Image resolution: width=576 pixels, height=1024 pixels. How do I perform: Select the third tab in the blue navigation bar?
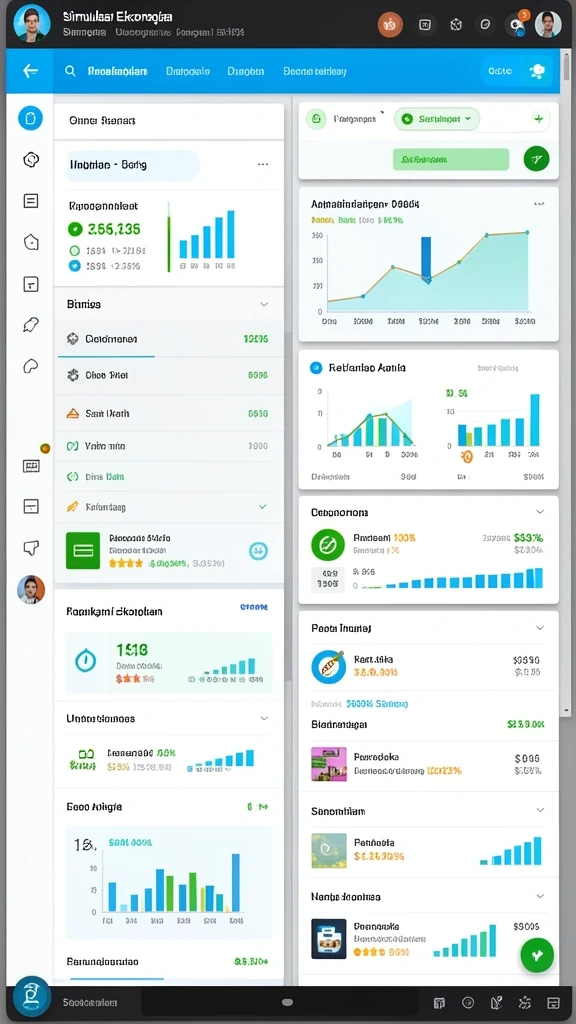tap(246, 71)
